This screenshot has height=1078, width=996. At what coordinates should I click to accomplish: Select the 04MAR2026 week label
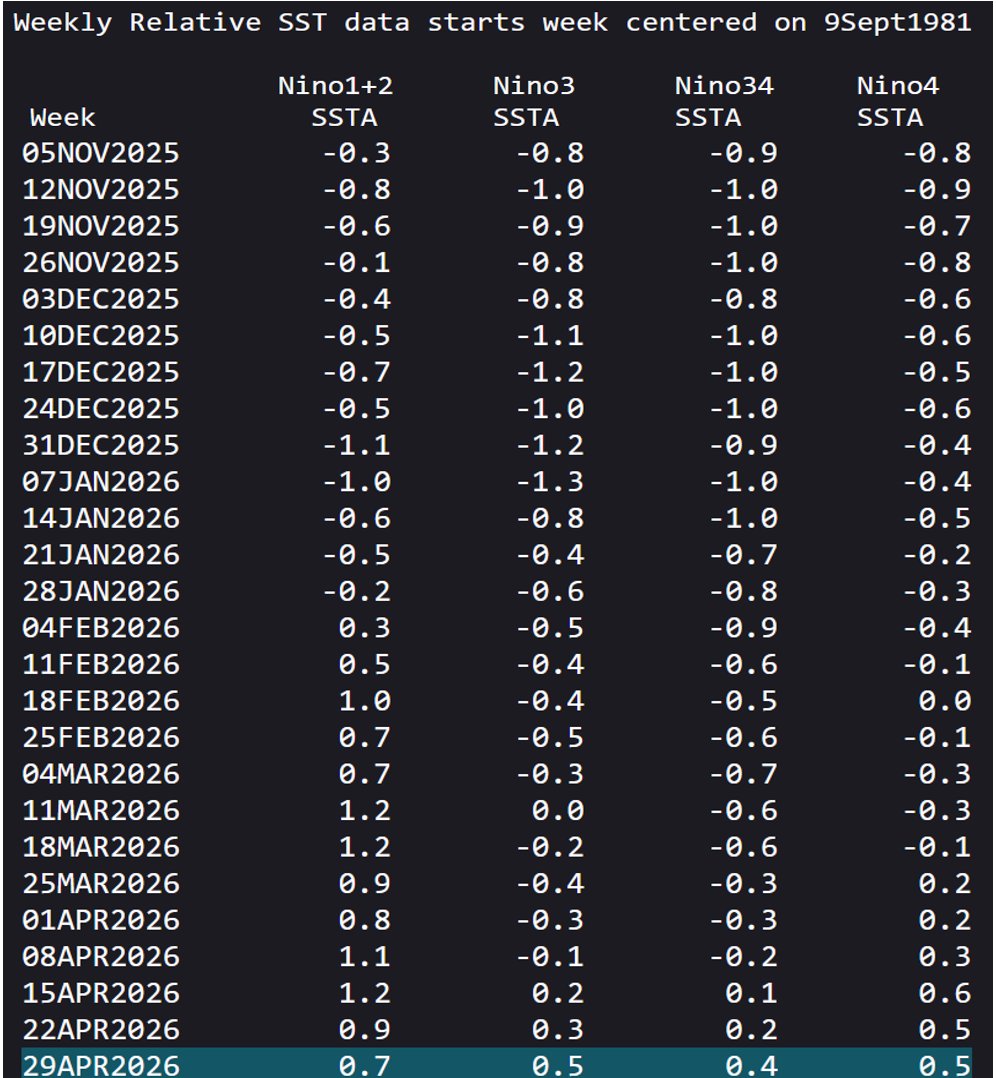[101, 773]
